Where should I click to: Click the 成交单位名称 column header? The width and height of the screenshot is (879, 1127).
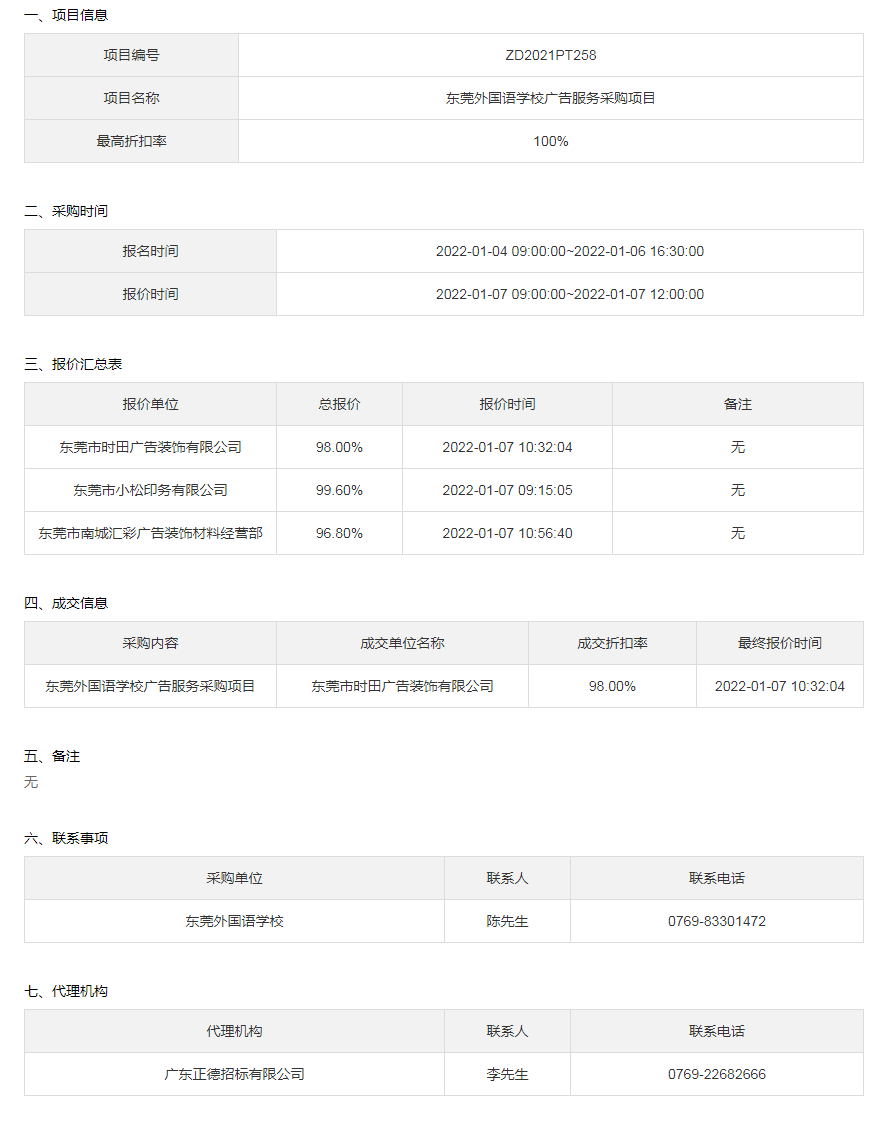pos(402,643)
